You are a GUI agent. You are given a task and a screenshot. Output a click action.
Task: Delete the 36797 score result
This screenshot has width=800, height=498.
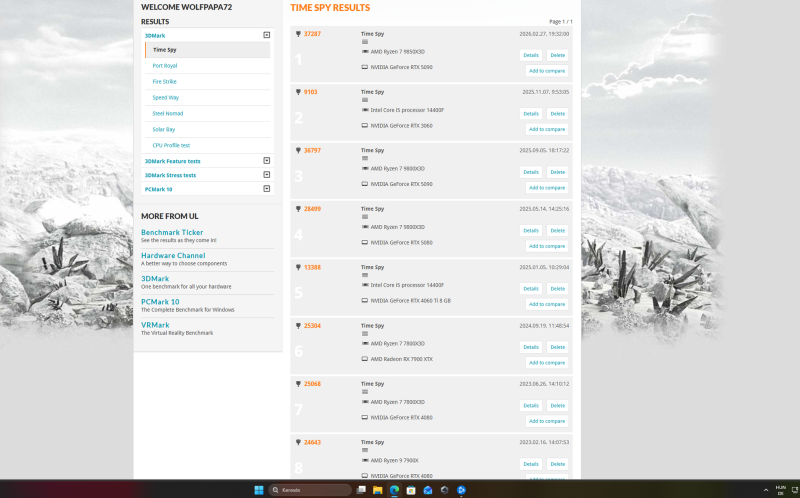(x=558, y=172)
